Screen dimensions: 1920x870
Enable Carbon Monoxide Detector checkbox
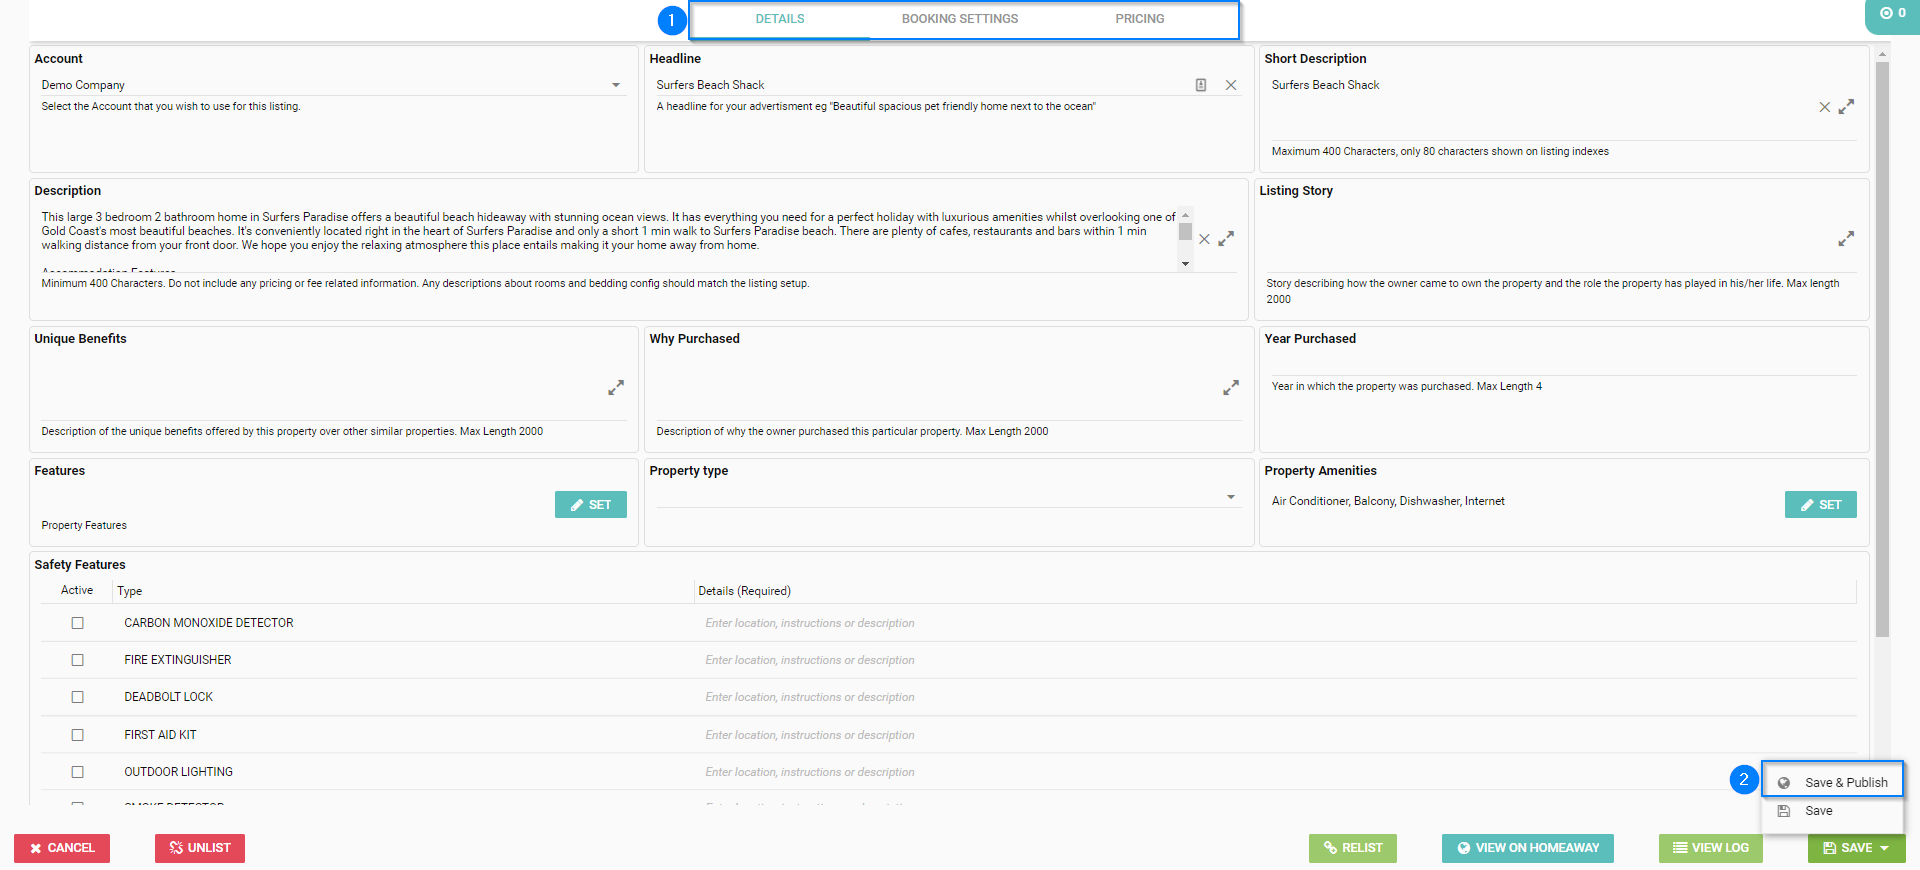pos(77,623)
